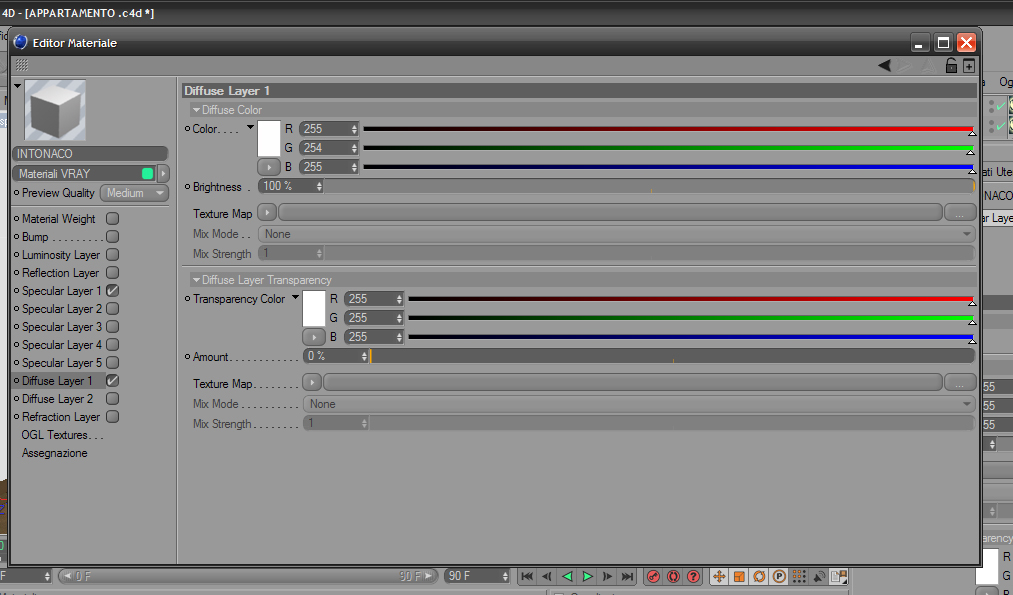Click Transparency Texture Map browse button
This screenshot has width=1013, height=595.
(960, 382)
